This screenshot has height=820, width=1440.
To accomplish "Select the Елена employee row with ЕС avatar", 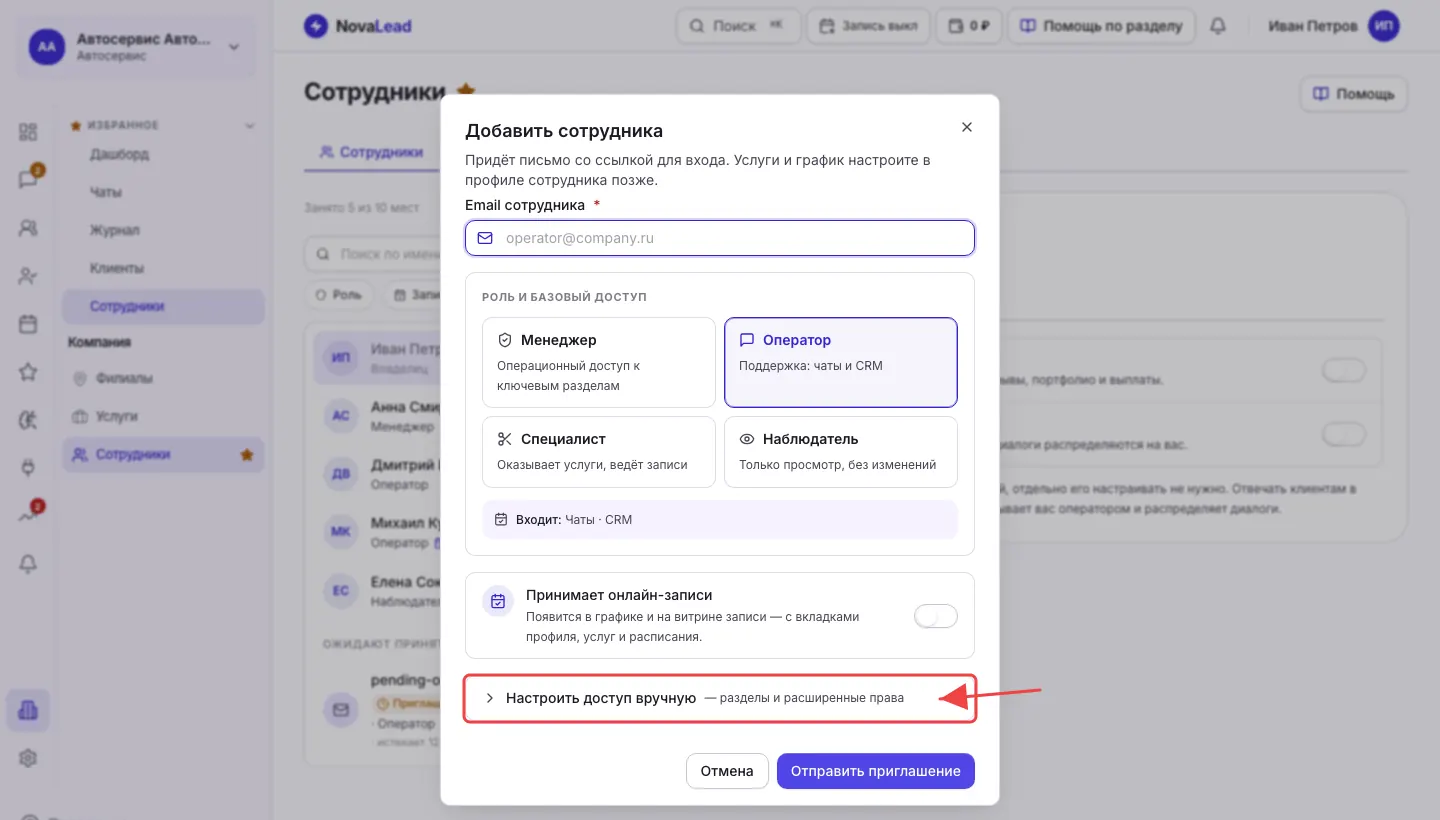I will [377, 591].
